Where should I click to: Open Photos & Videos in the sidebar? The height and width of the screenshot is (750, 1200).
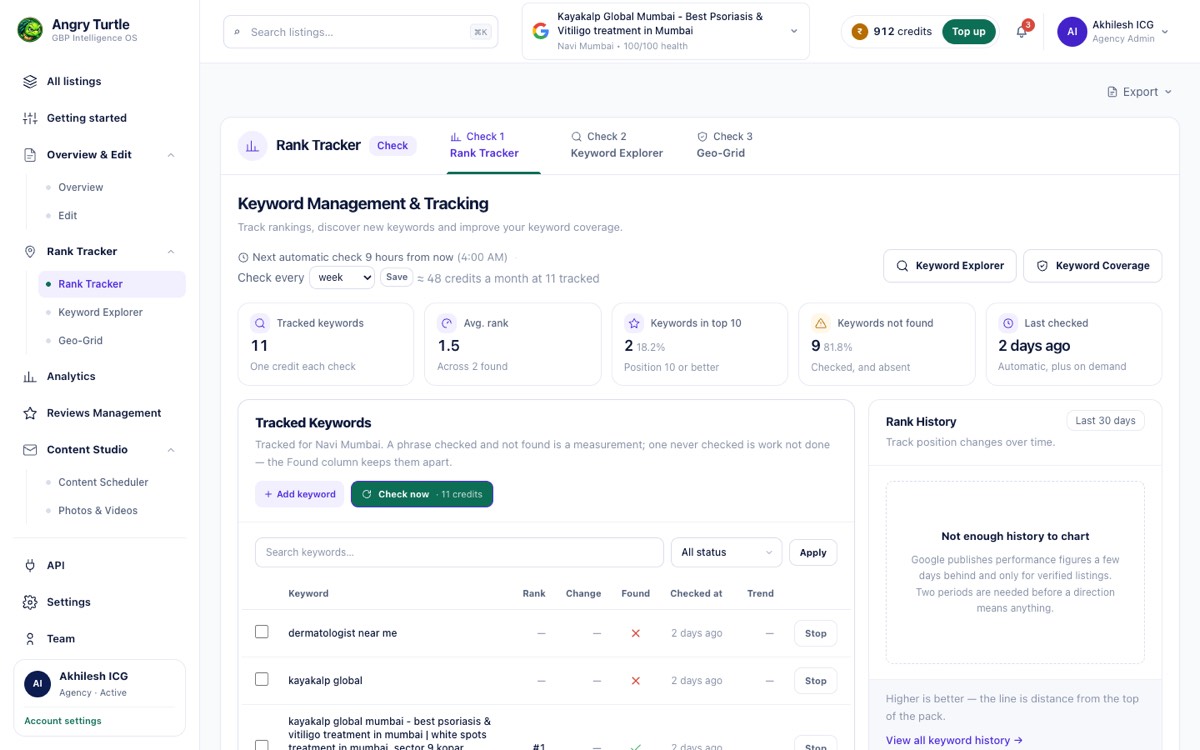(x=98, y=511)
